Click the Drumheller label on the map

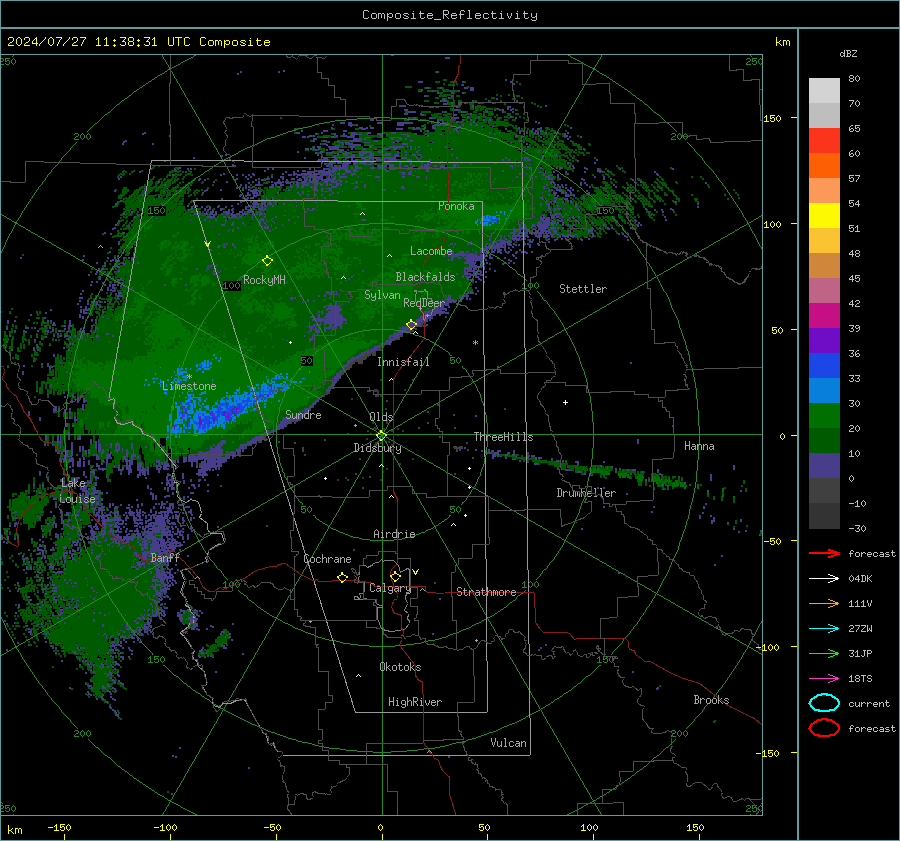pyautogui.click(x=586, y=493)
